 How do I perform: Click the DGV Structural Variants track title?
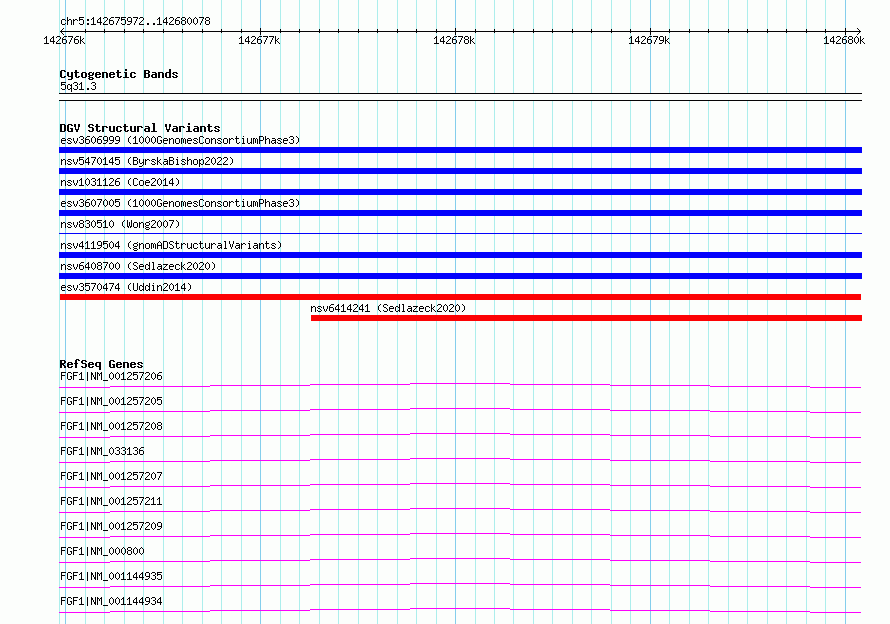(x=140, y=128)
